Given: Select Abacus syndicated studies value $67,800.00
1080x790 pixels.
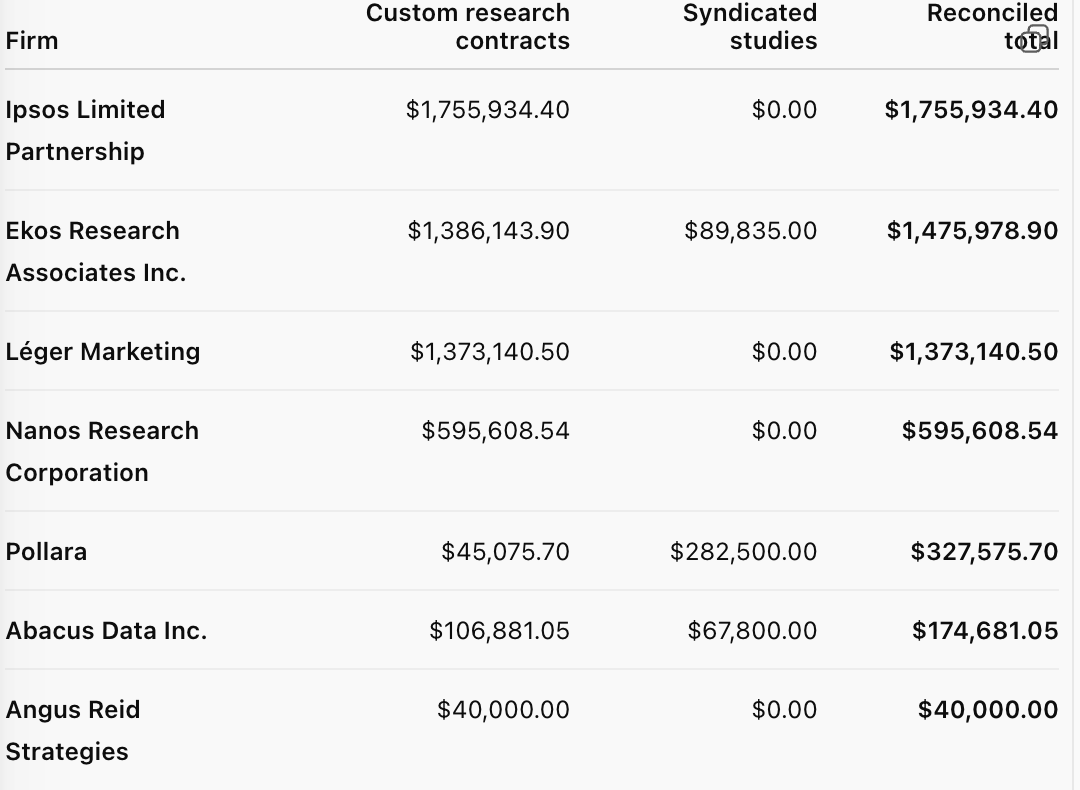Looking at the screenshot, I should point(752,631).
